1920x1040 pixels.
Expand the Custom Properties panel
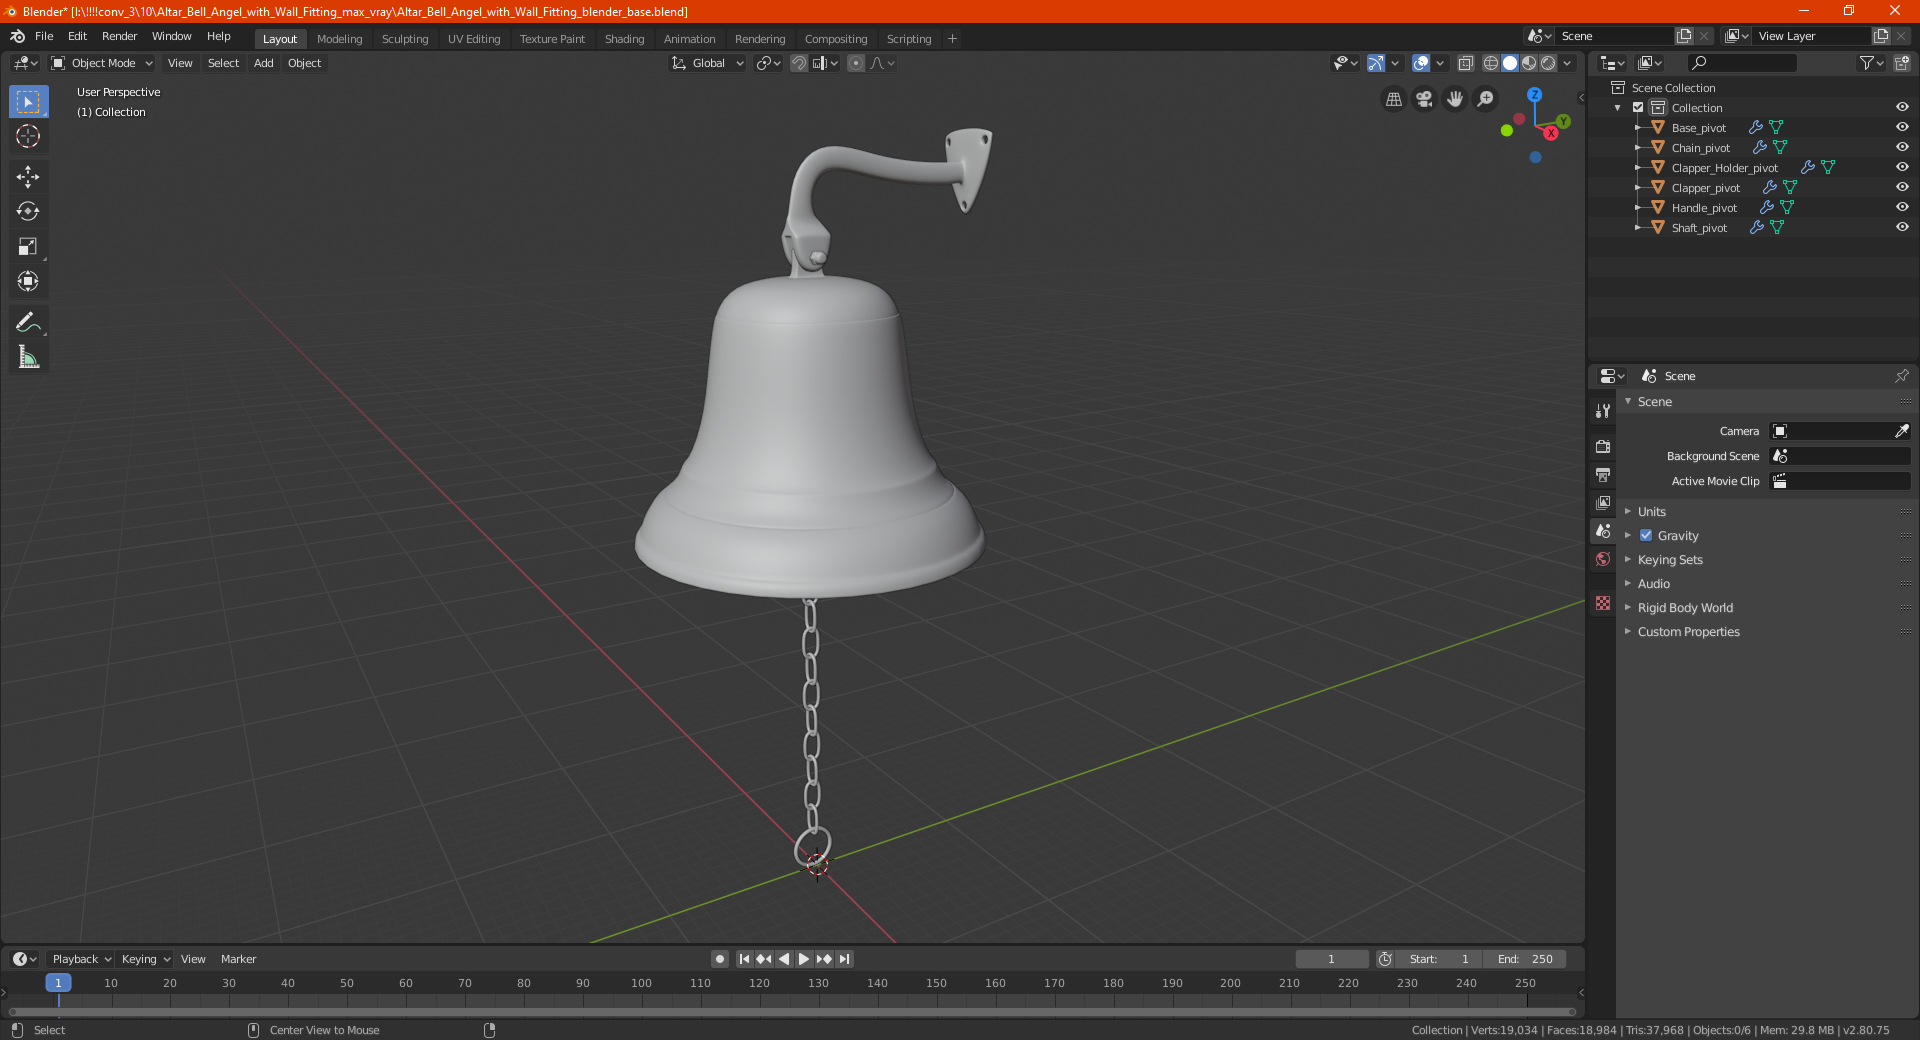point(1688,632)
